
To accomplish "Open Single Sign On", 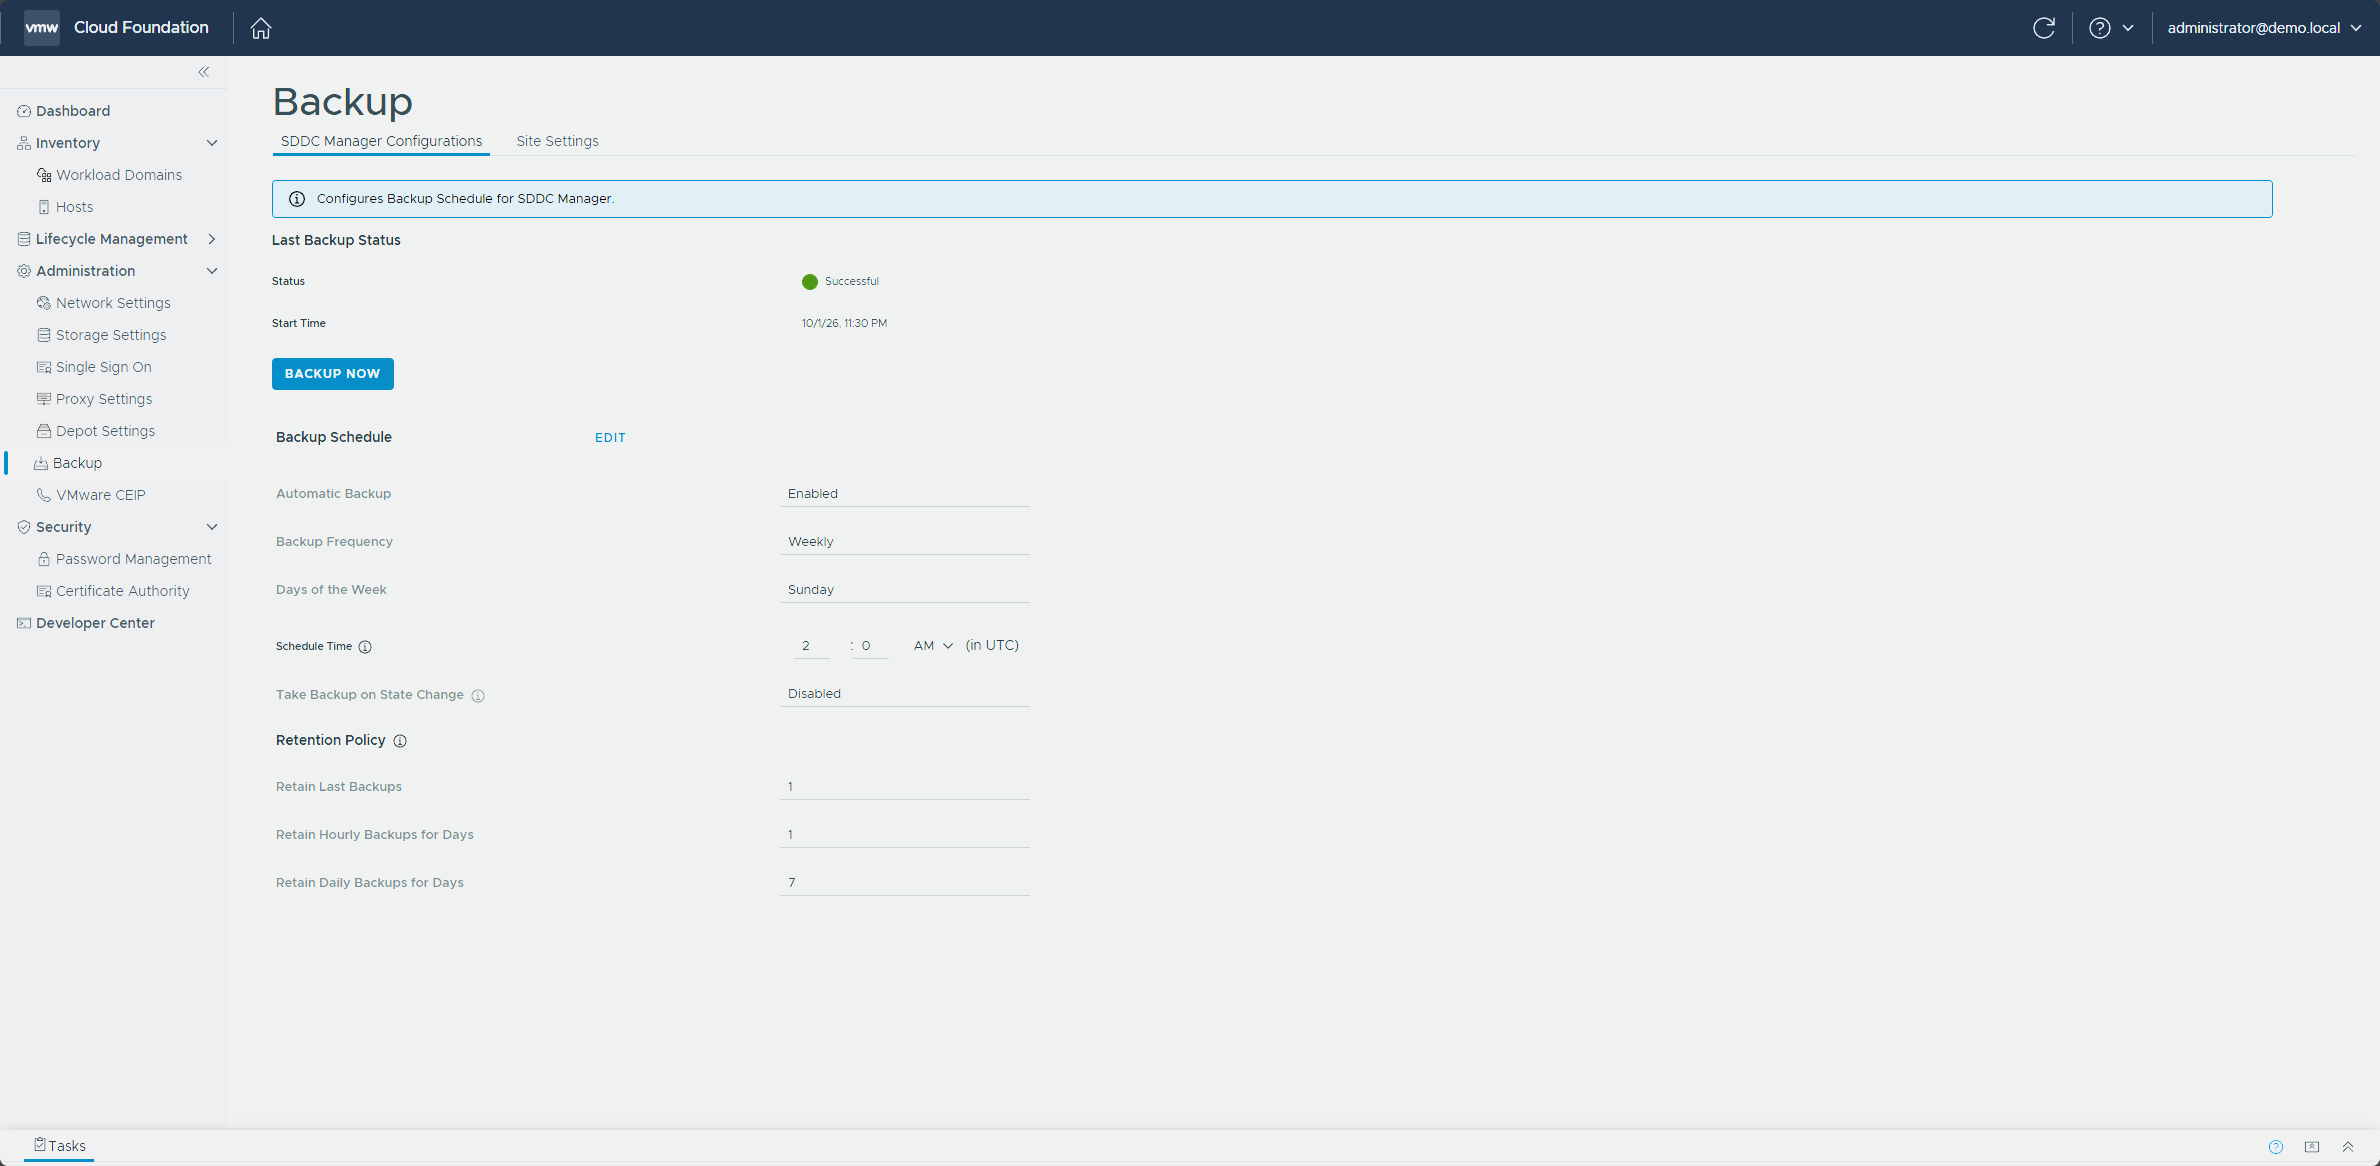I will [x=104, y=367].
